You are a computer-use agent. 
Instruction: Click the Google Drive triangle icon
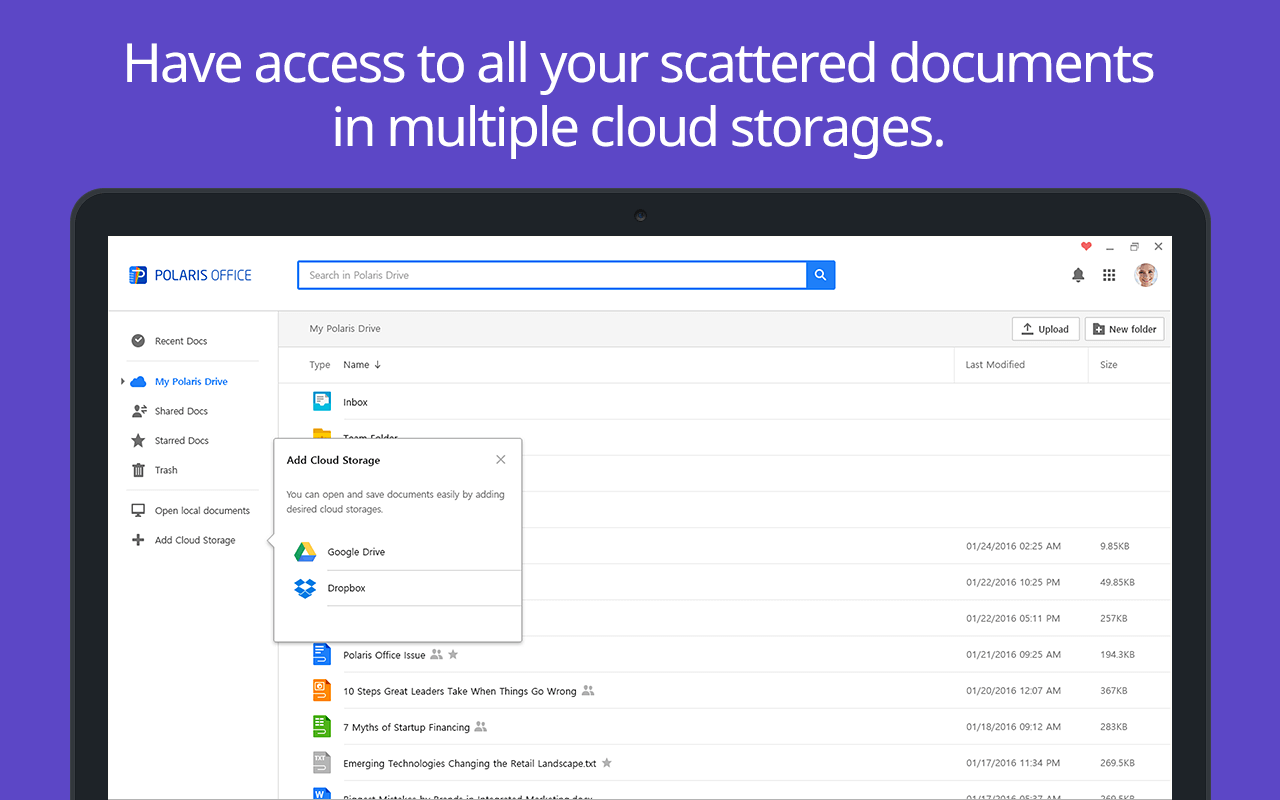305,552
